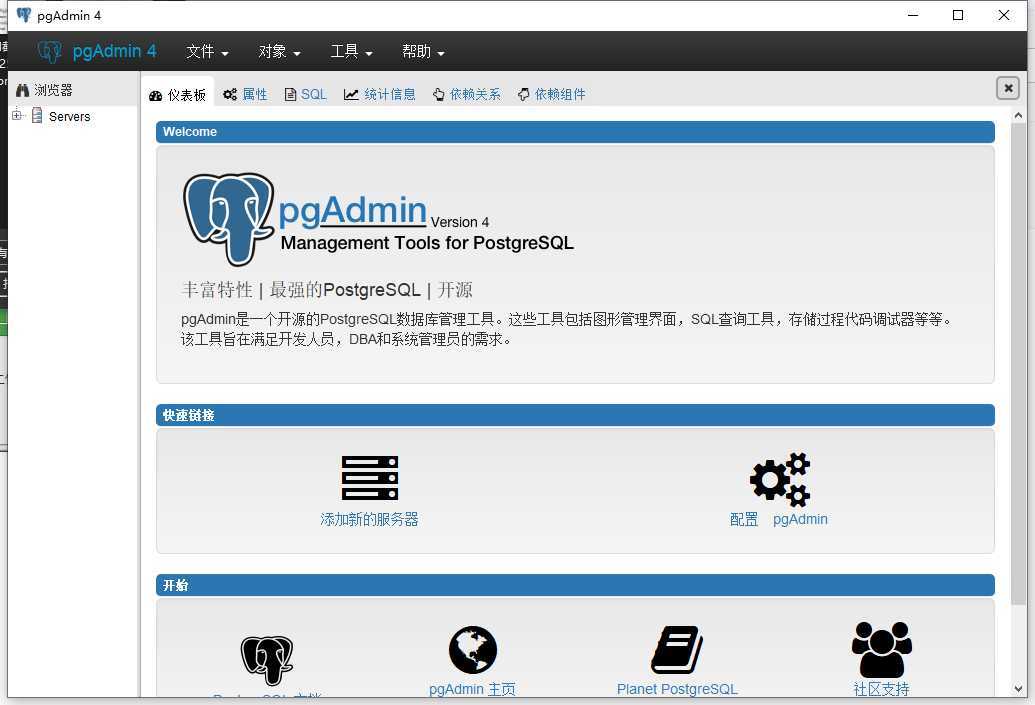Screen dimensions: 1035x705
Task: Close the dashboard panel with X button
Action: (x=1008, y=88)
